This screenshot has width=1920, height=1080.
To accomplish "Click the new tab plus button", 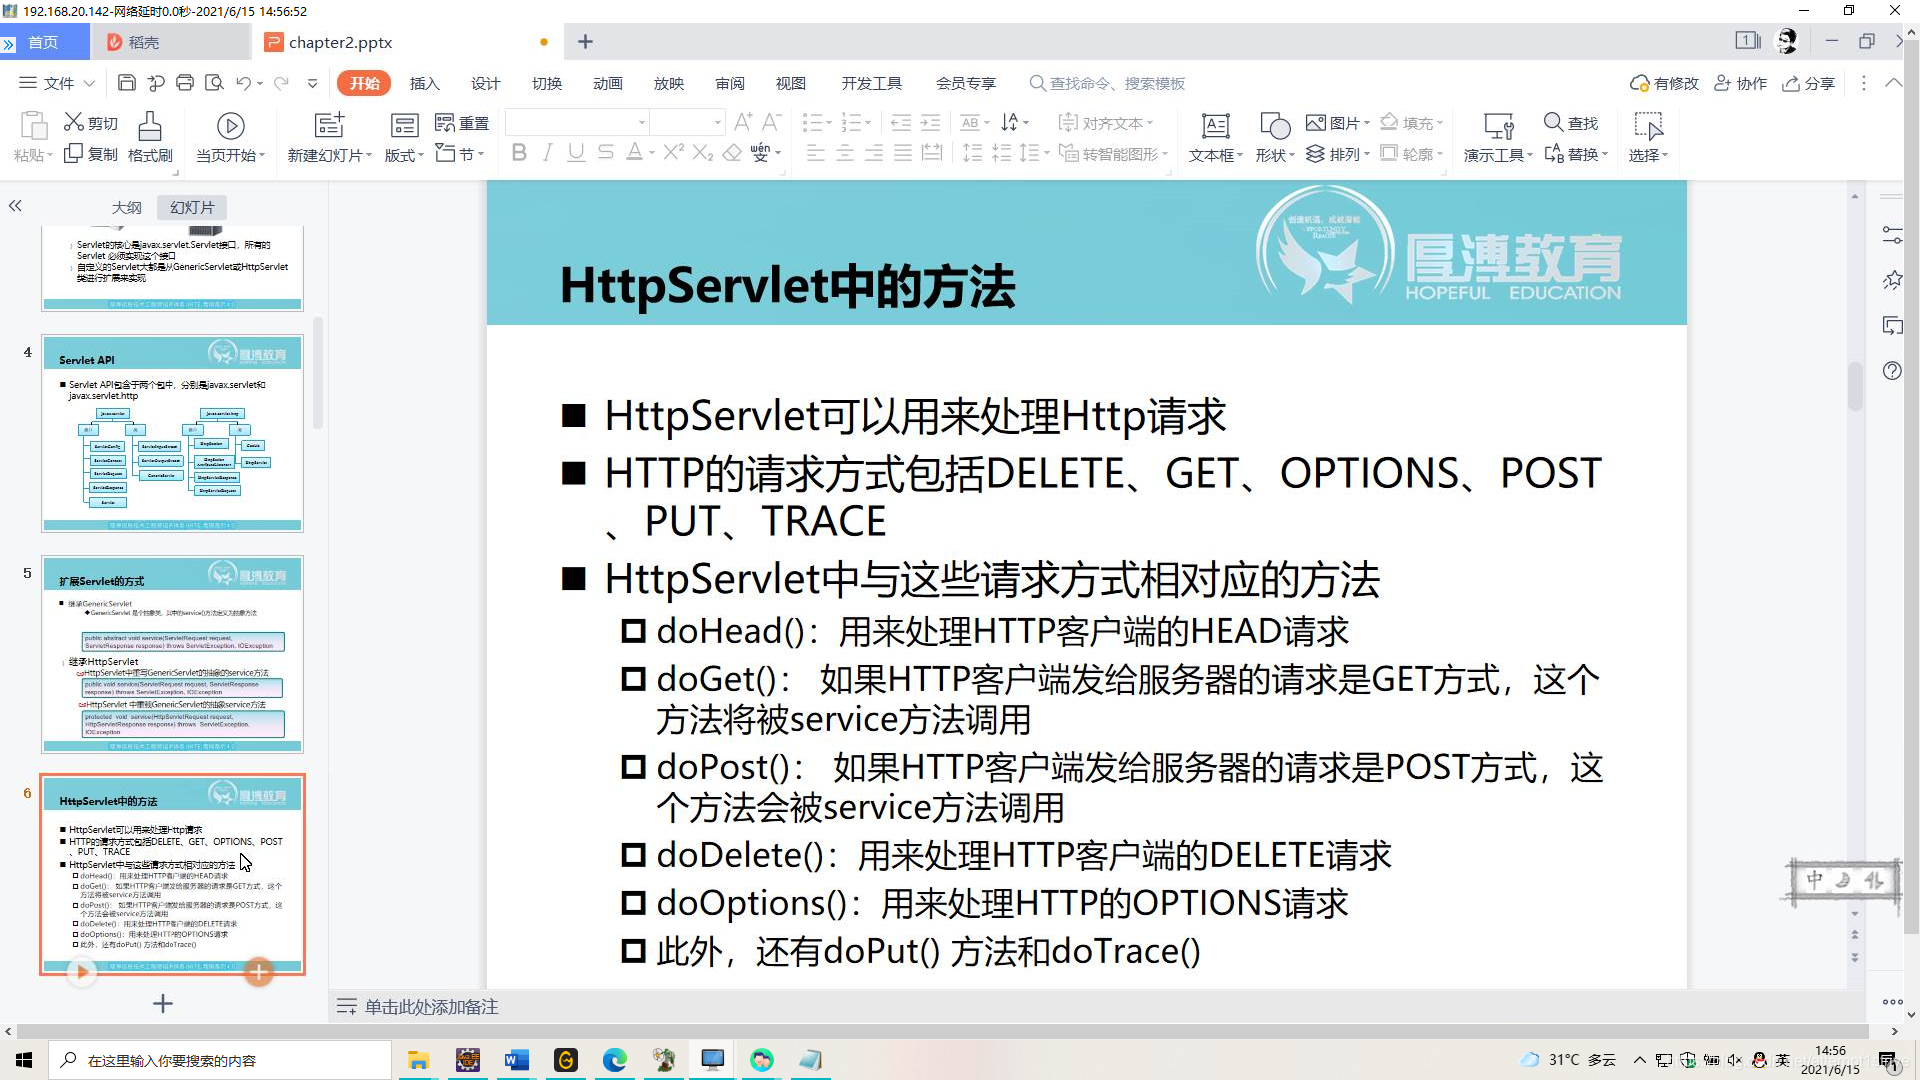I will coord(586,42).
